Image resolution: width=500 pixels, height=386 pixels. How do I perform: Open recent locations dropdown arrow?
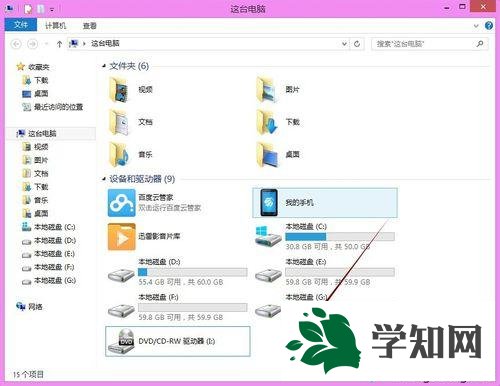[x=46, y=44]
